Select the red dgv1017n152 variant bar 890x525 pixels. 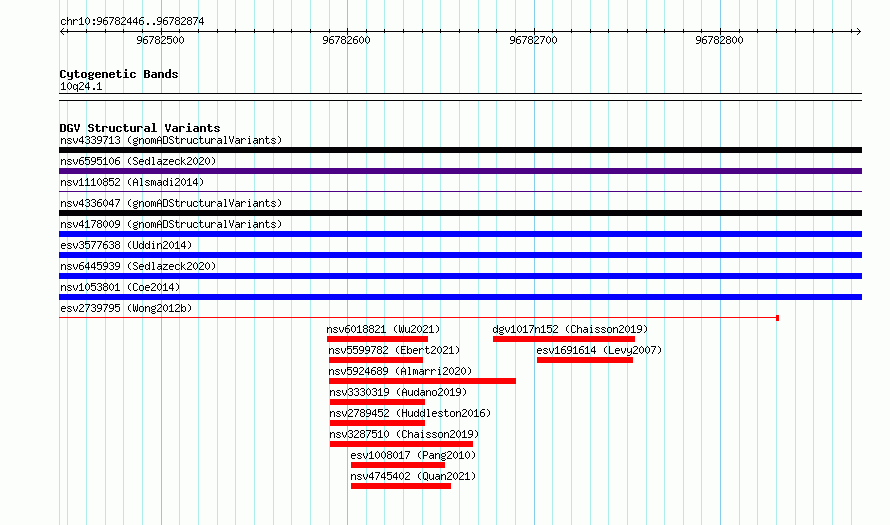(x=564, y=339)
